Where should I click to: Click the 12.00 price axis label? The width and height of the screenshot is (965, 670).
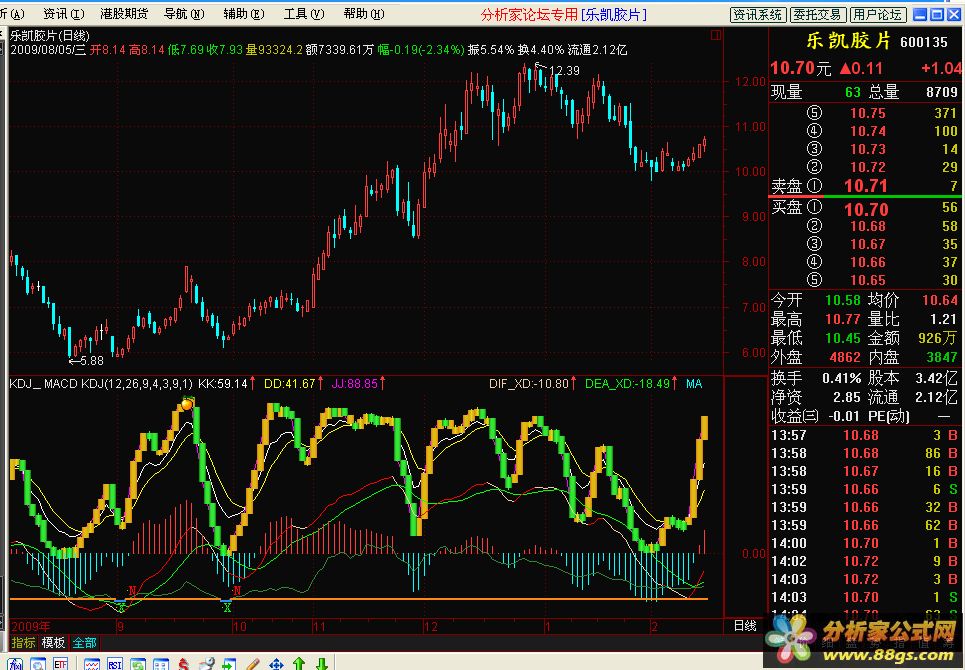tap(750, 81)
